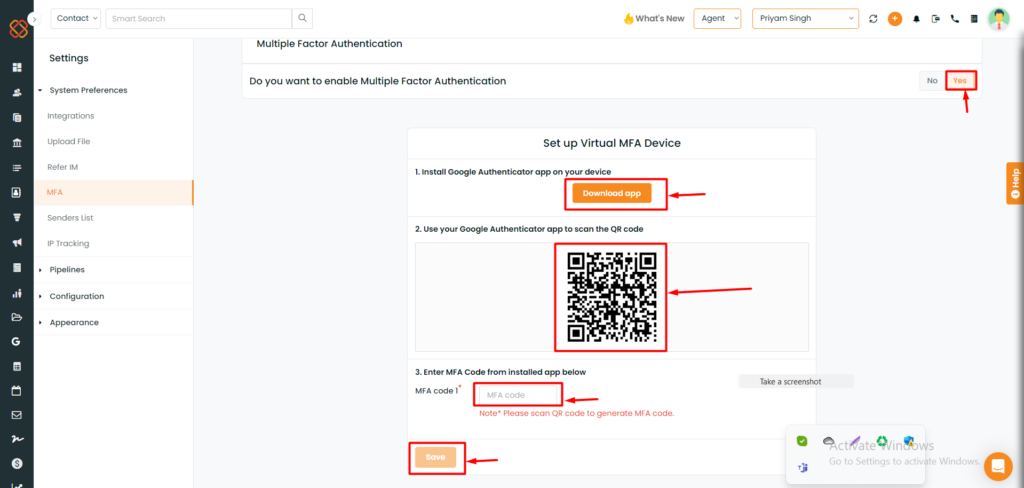Click the Save button
The height and width of the screenshot is (488, 1024).
click(x=435, y=457)
